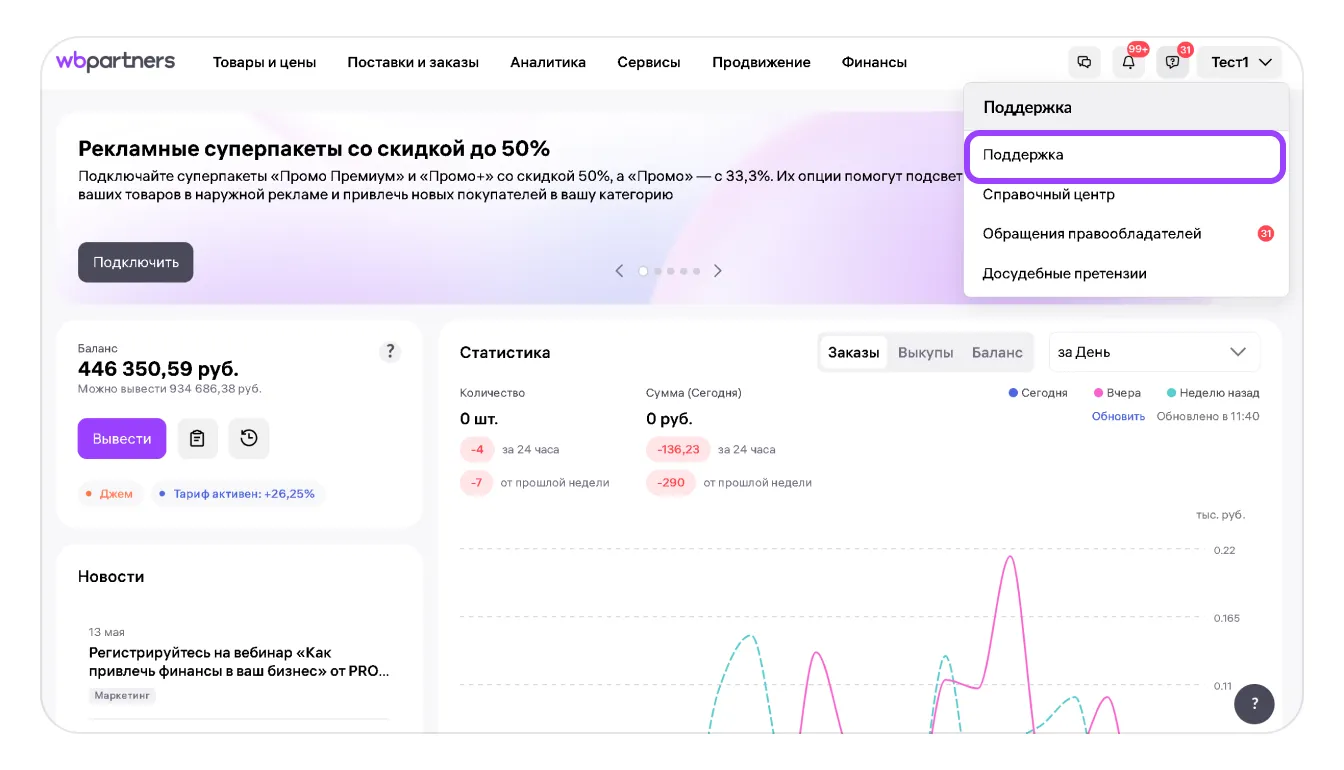This screenshot has width=1344, height=770.
Task: Open the Тест1 account dropdown
Action: pyautogui.click(x=1241, y=62)
